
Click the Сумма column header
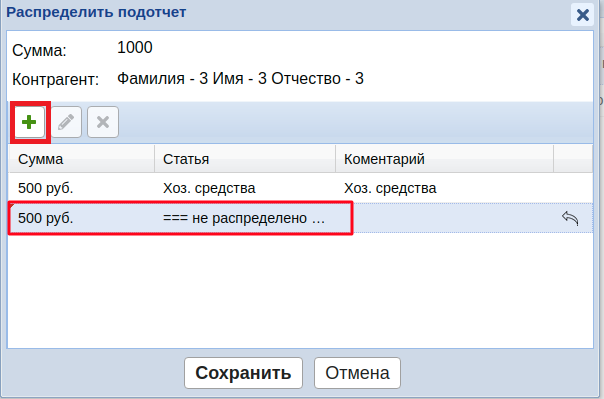tap(81, 159)
